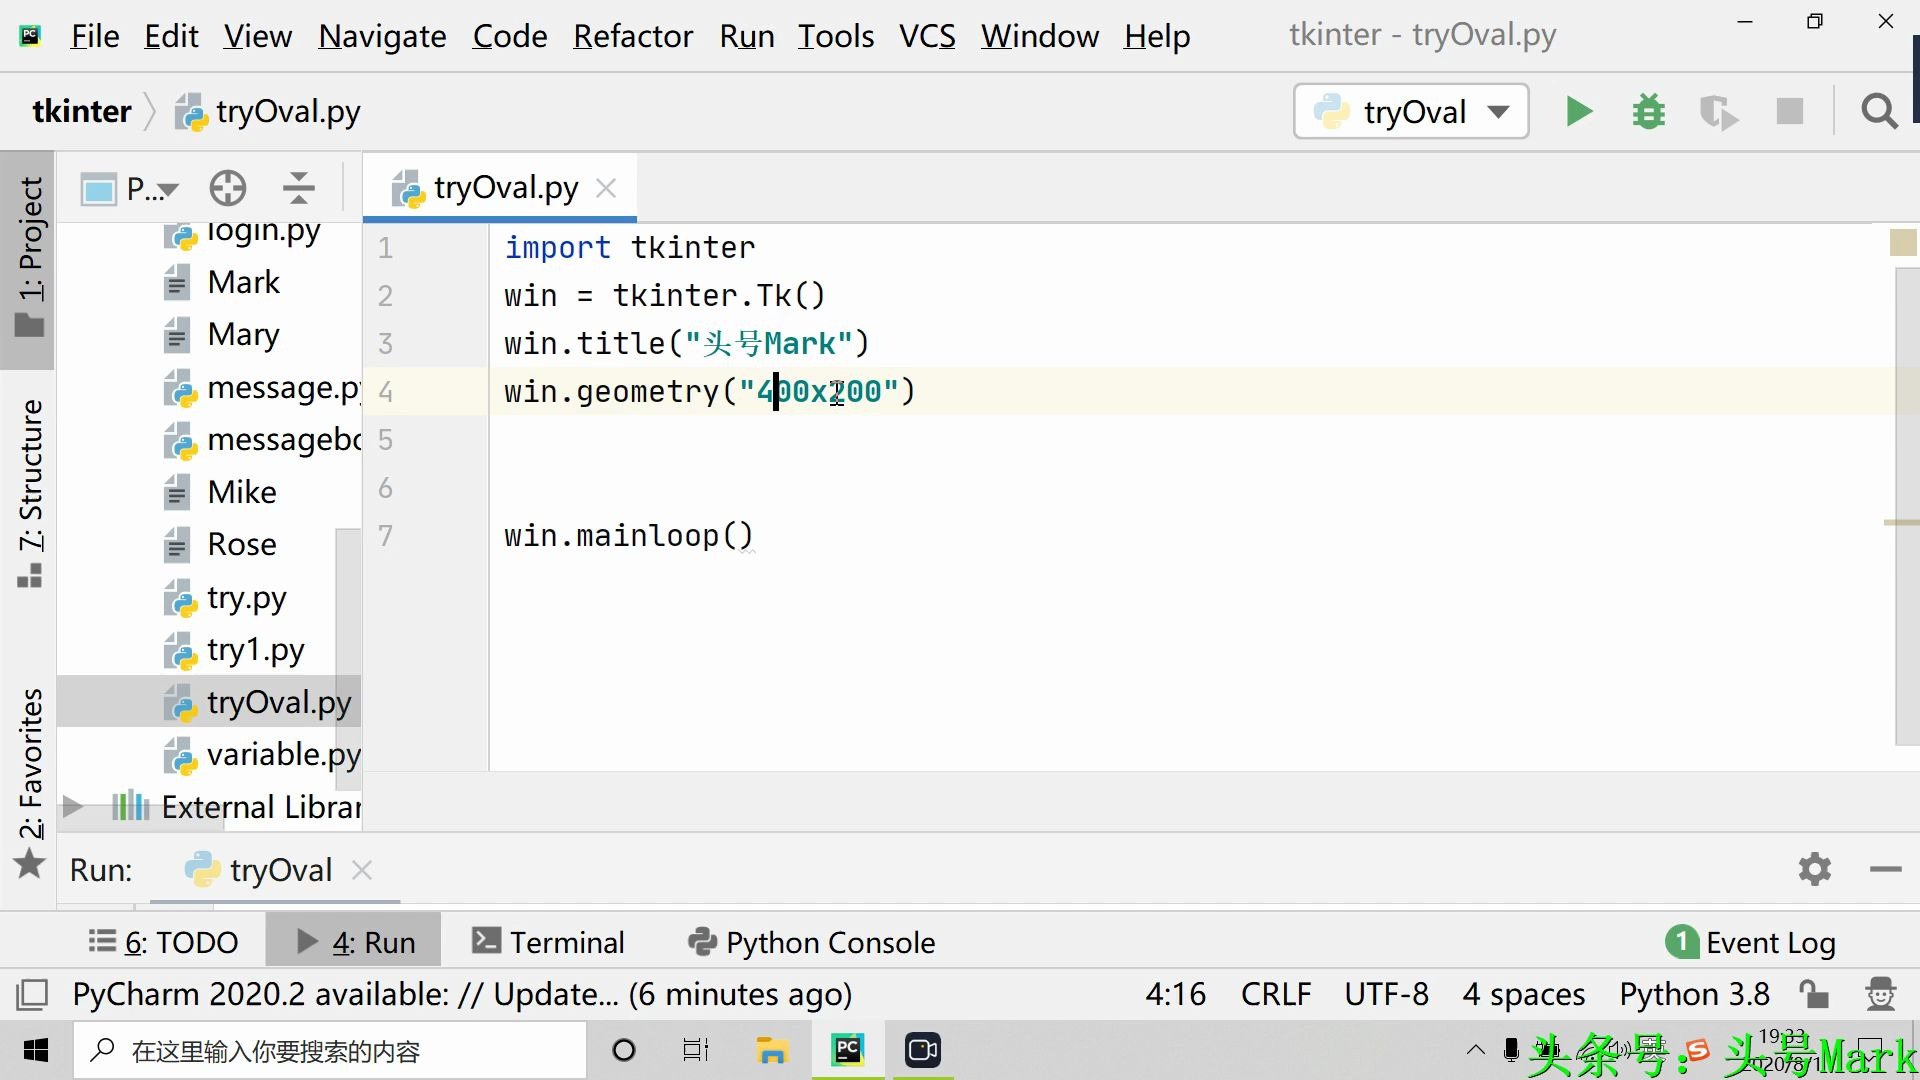Open the Event Log panel

click(1750, 942)
